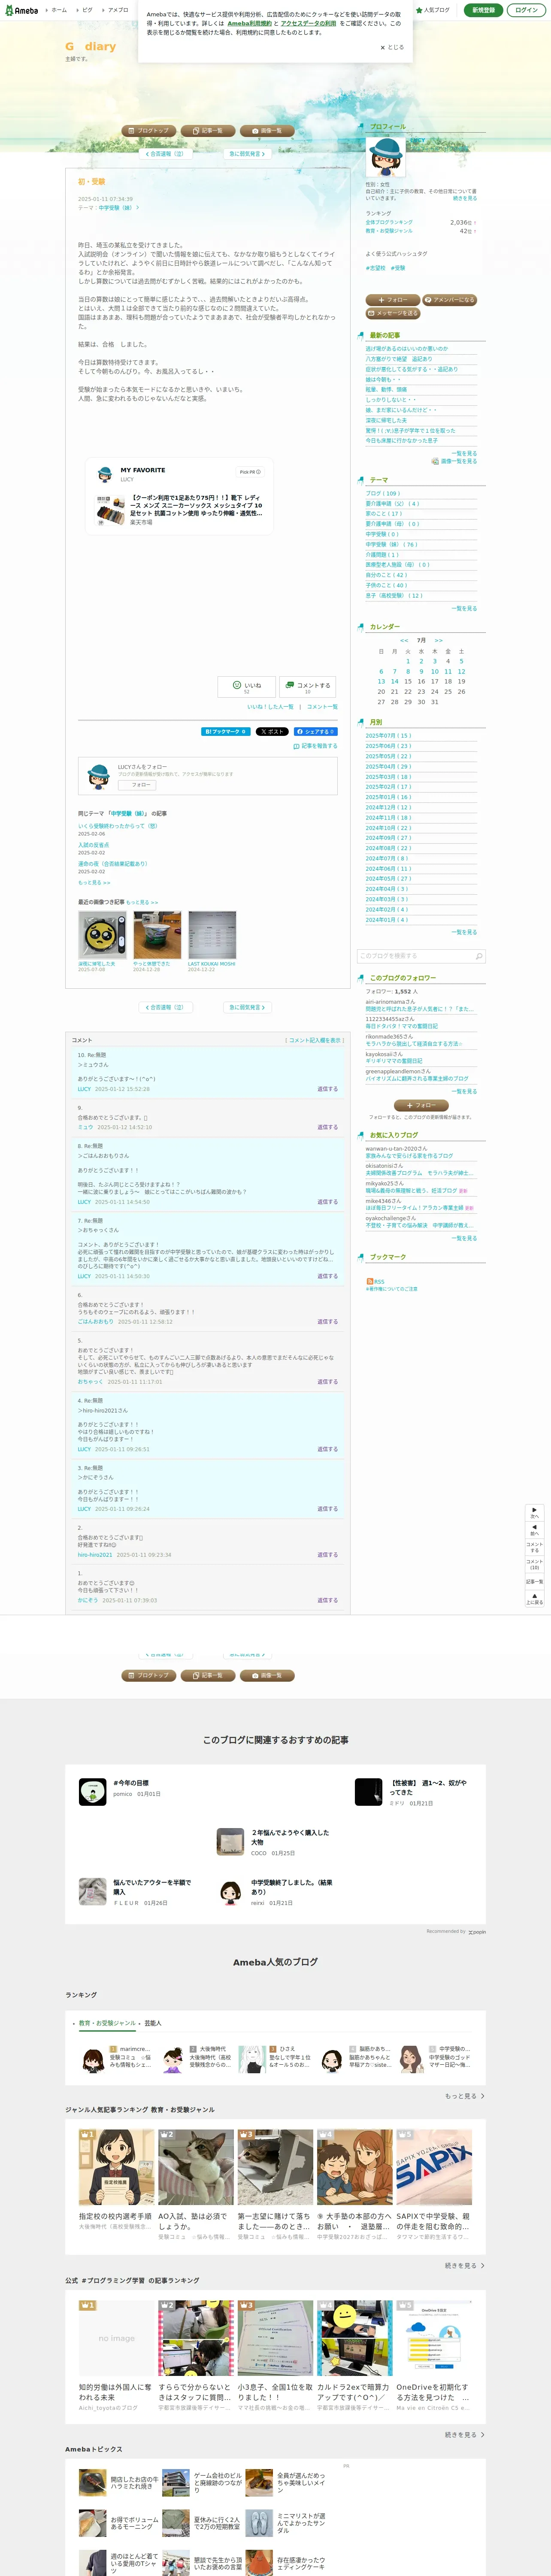Open the top 記事一覧 tab
Image resolution: width=551 pixels, height=2576 pixels.
coord(208,131)
